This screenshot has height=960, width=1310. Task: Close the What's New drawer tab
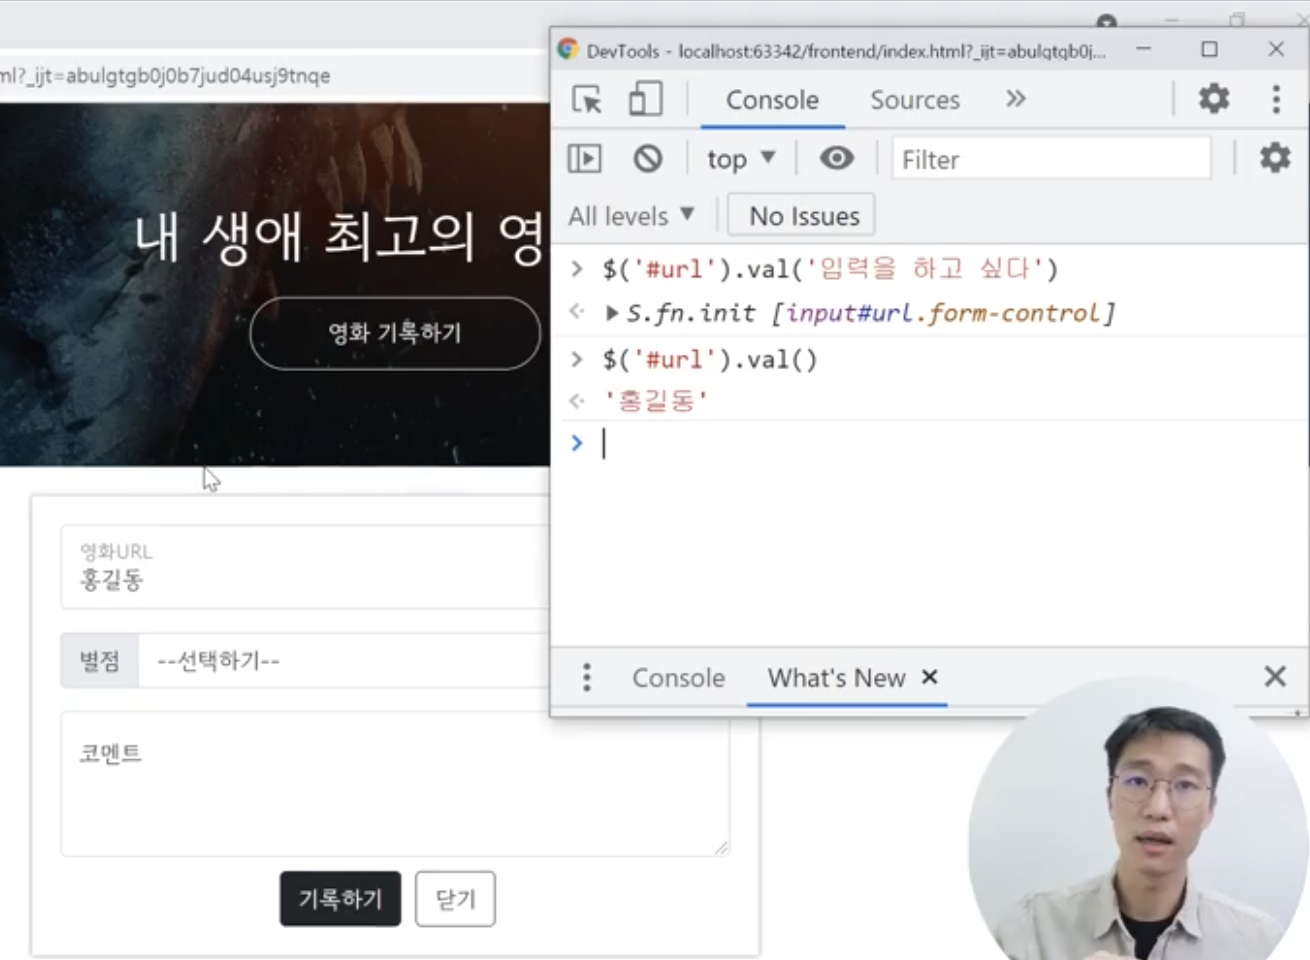tap(929, 677)
